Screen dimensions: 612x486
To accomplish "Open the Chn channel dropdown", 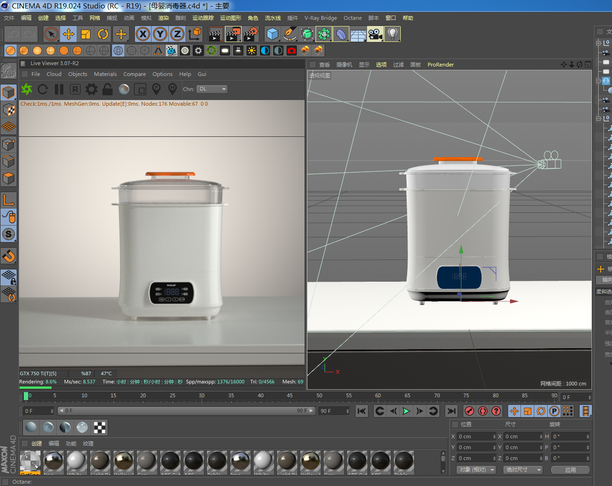I will (x=211, y=89).
